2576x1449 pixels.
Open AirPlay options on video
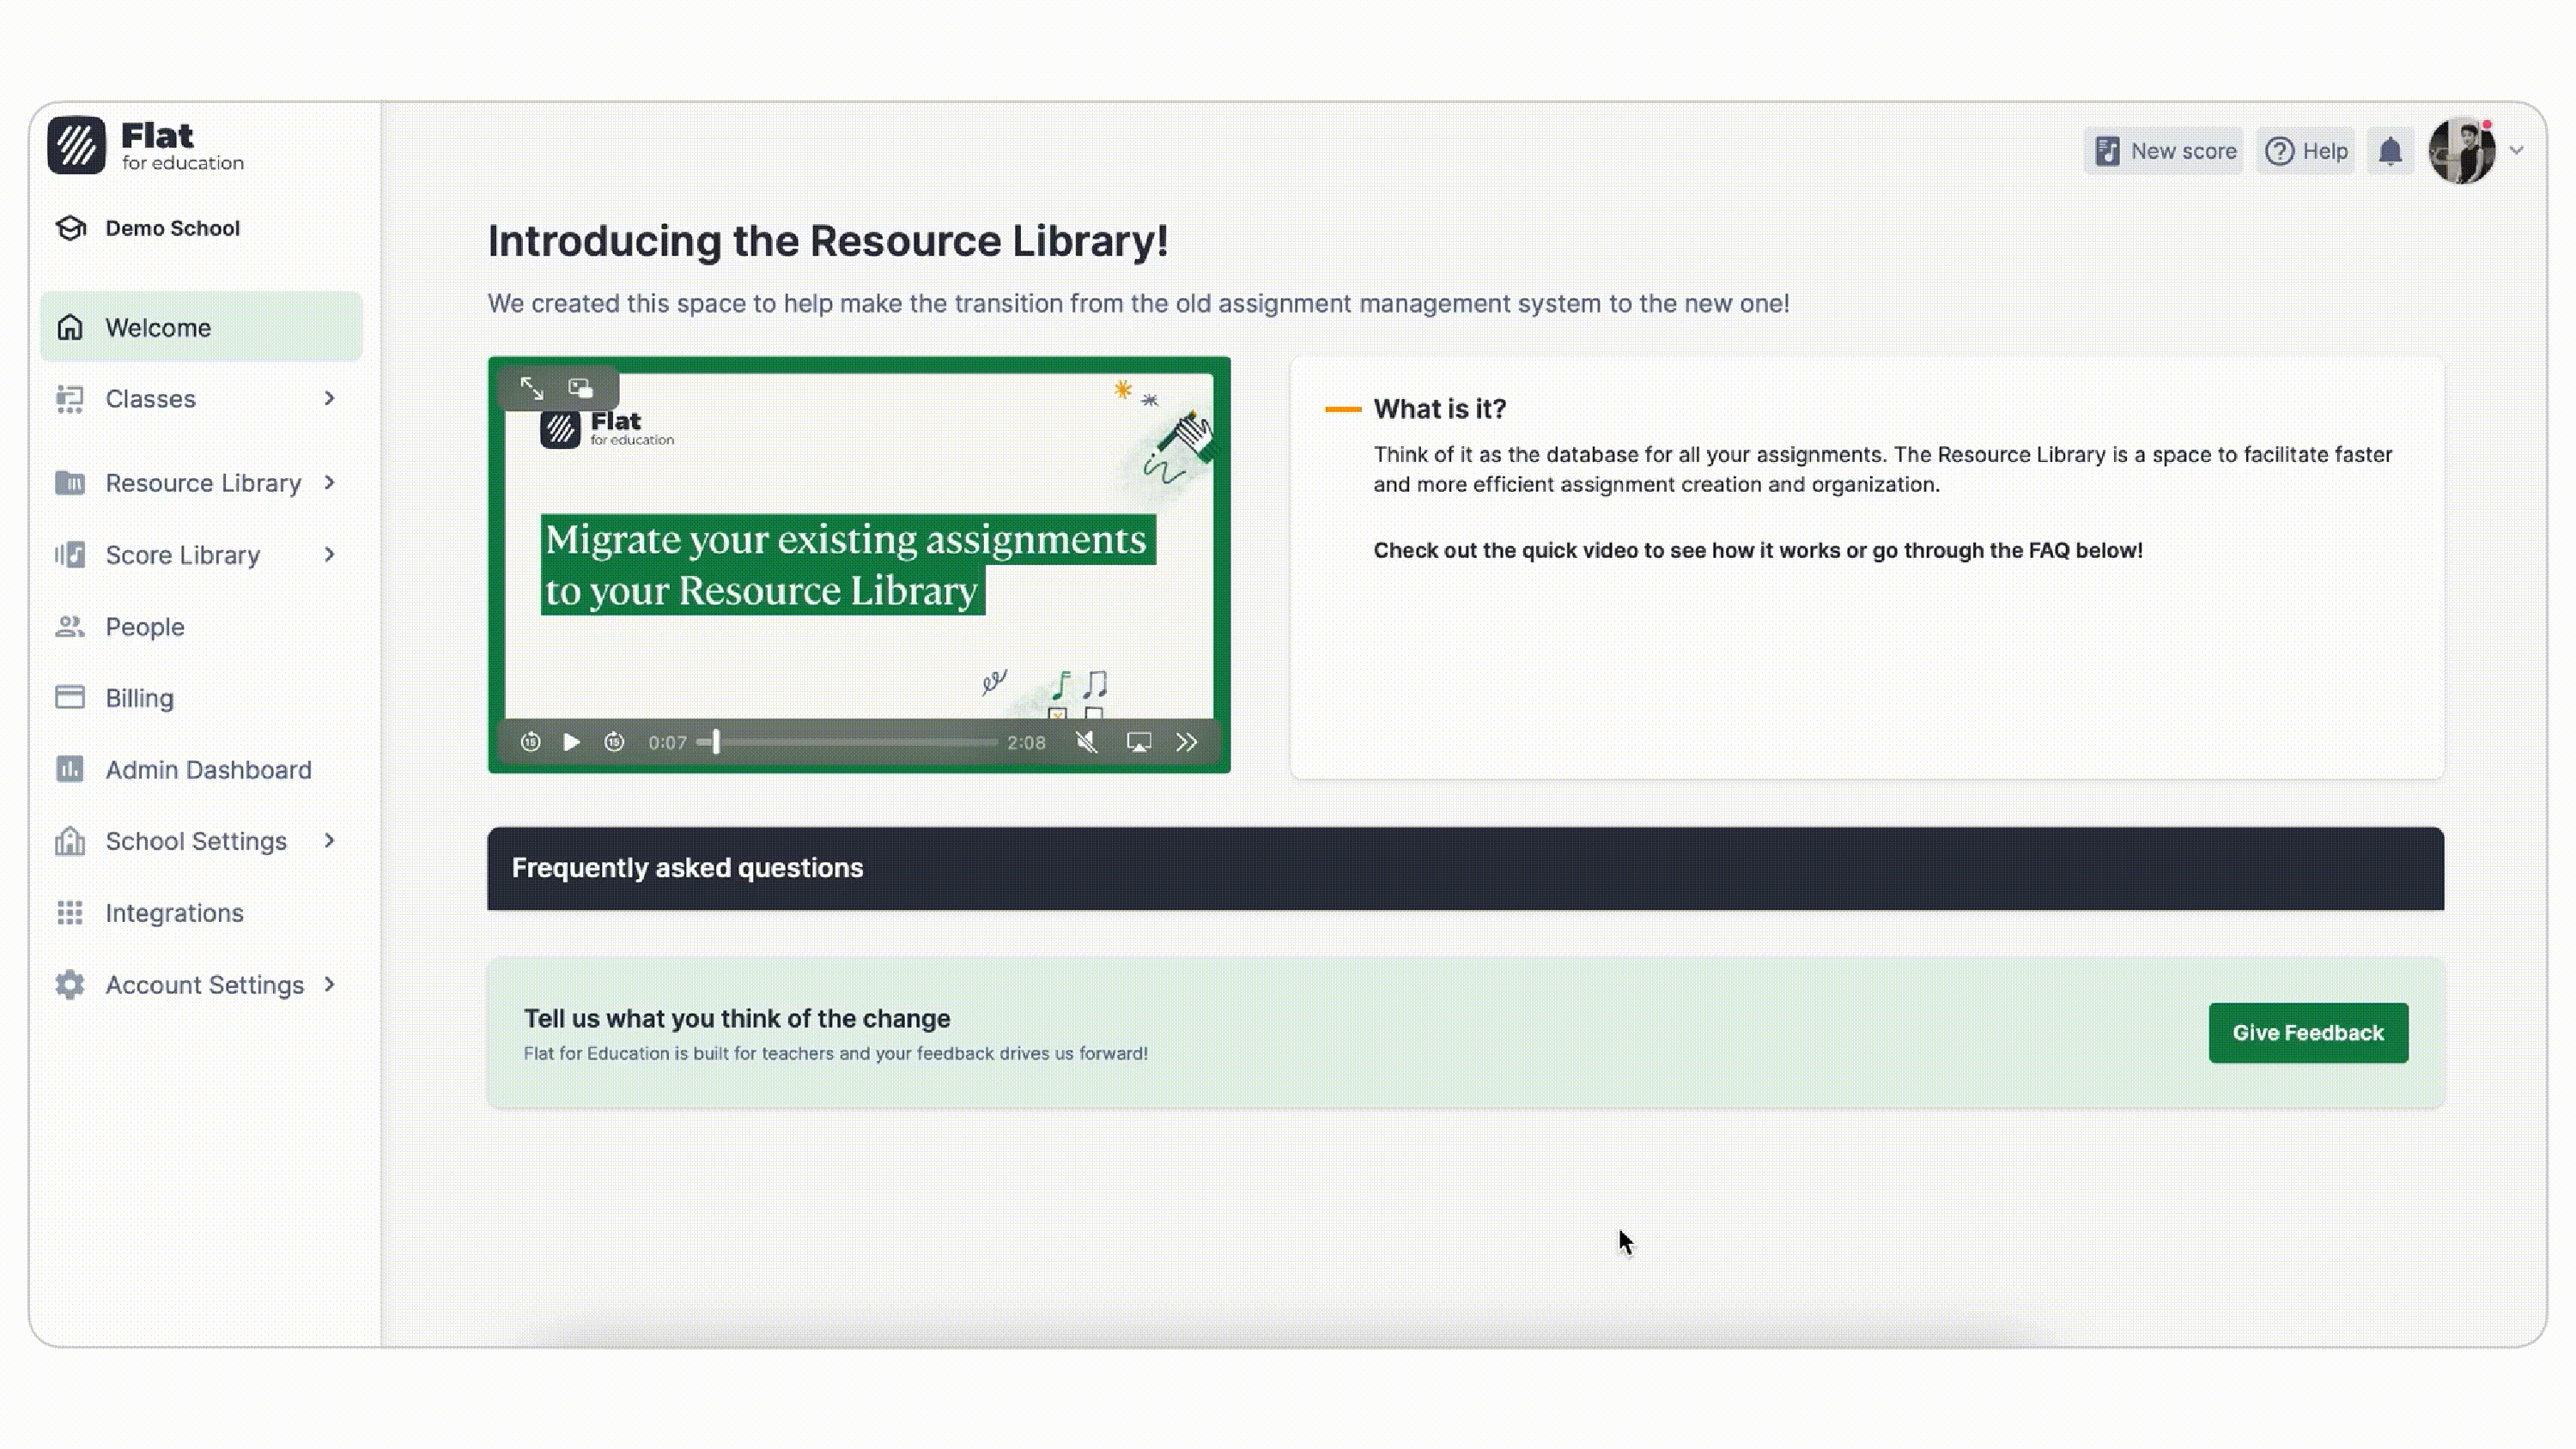[x=1139, y=742]
